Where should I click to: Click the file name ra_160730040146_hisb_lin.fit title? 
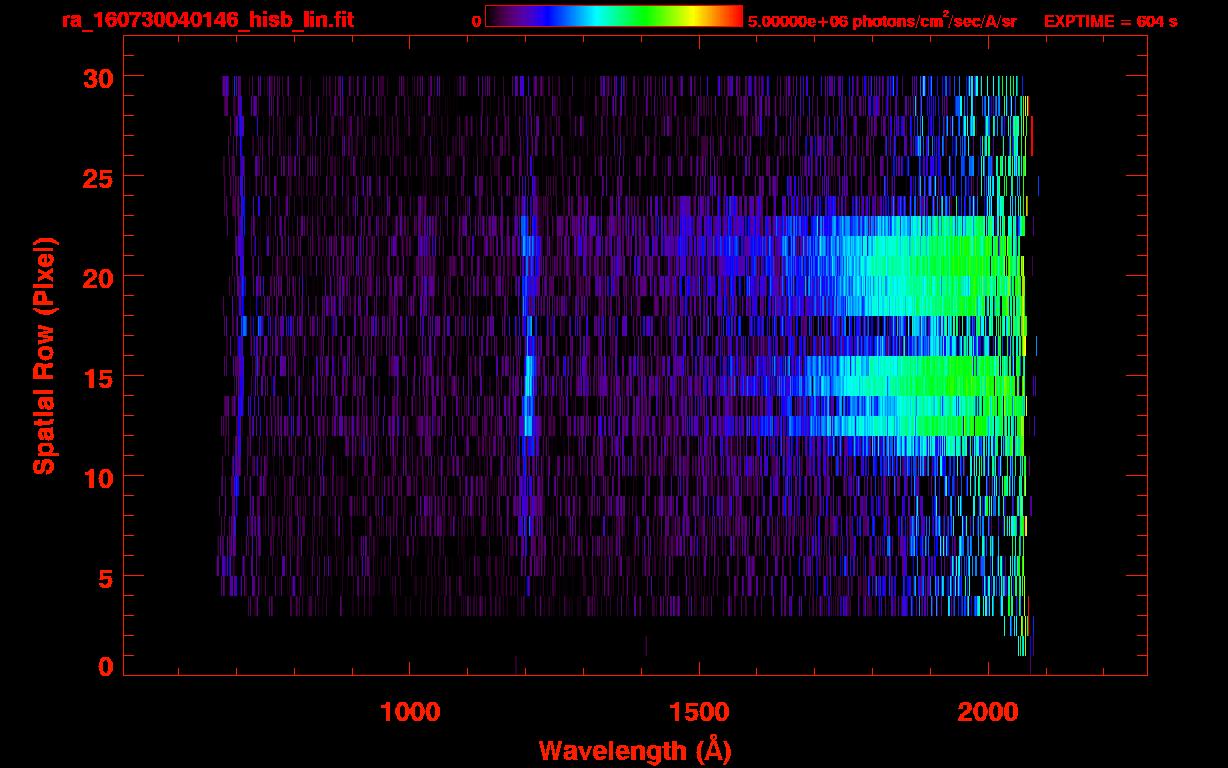click(x=207, y=20)
